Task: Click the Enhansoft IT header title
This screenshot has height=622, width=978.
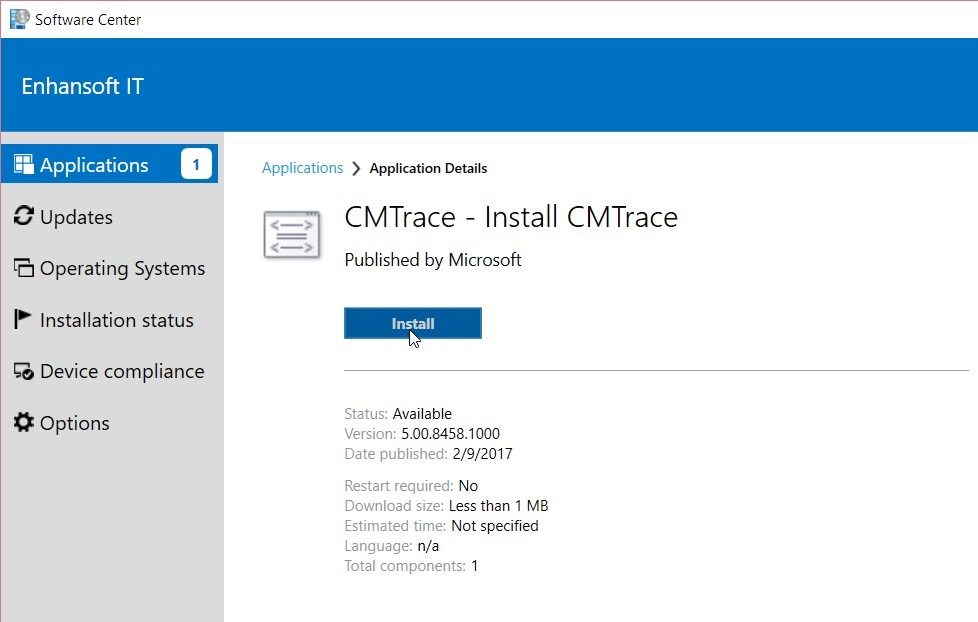Action: [82, 86]
